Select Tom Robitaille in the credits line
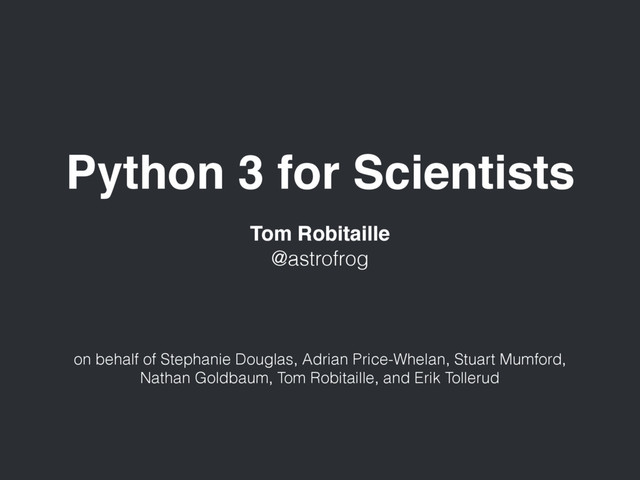 [x=325, y=378]
